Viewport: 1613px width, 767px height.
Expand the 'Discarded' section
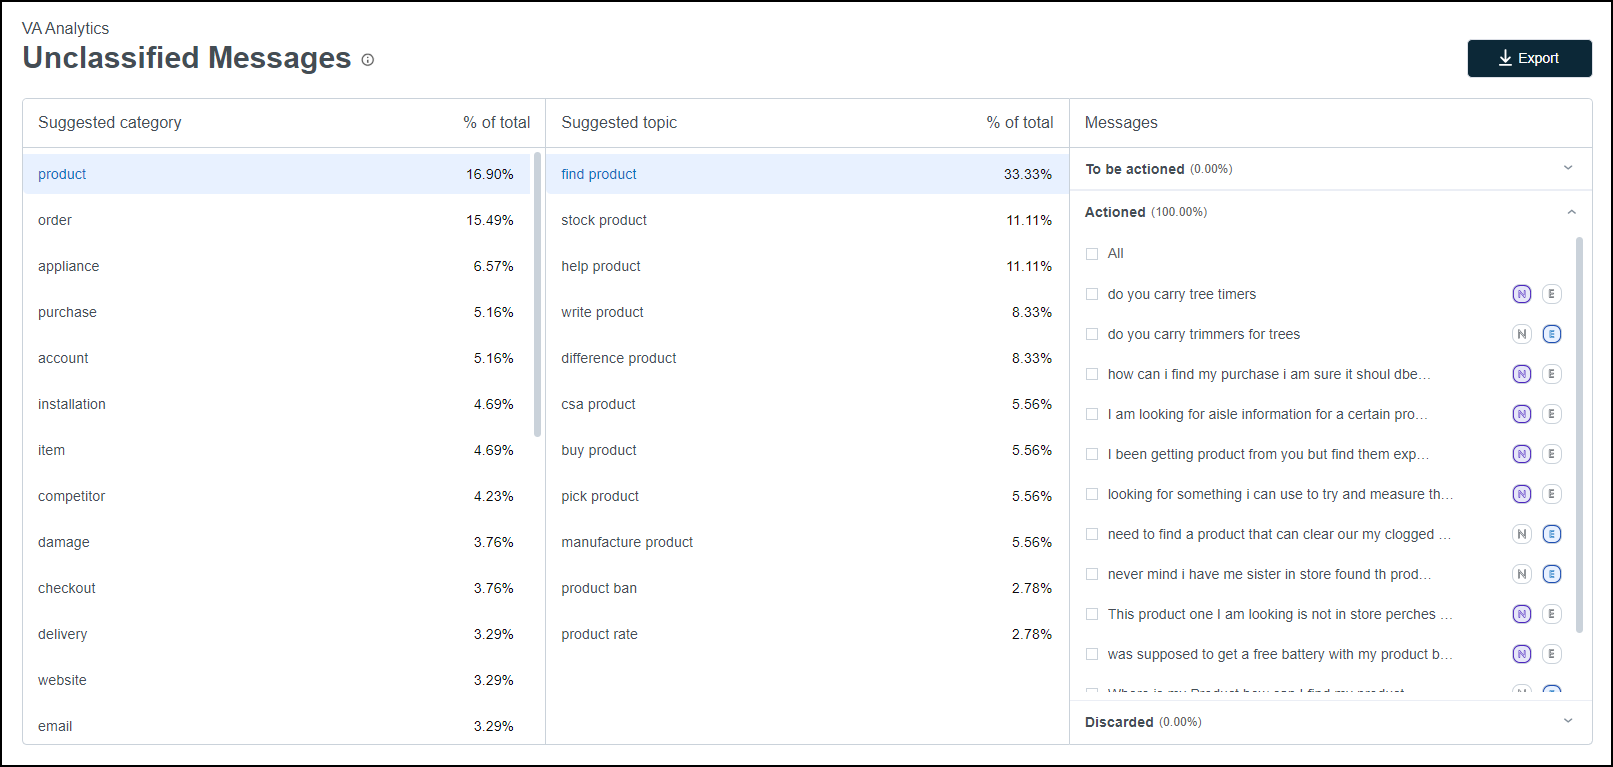(x=1568, y=721)
